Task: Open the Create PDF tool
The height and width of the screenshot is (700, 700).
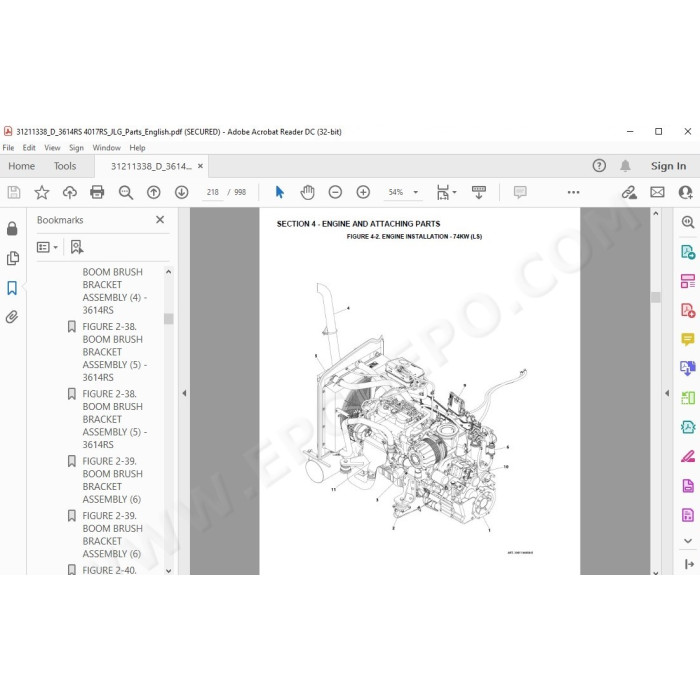Action: (x=688, y=310)
